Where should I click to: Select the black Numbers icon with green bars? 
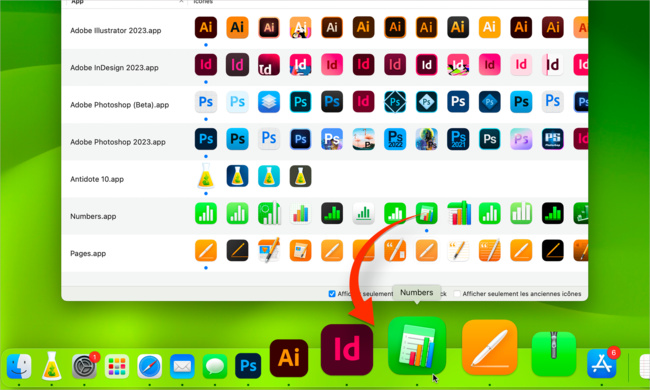(x=553, y=213)
